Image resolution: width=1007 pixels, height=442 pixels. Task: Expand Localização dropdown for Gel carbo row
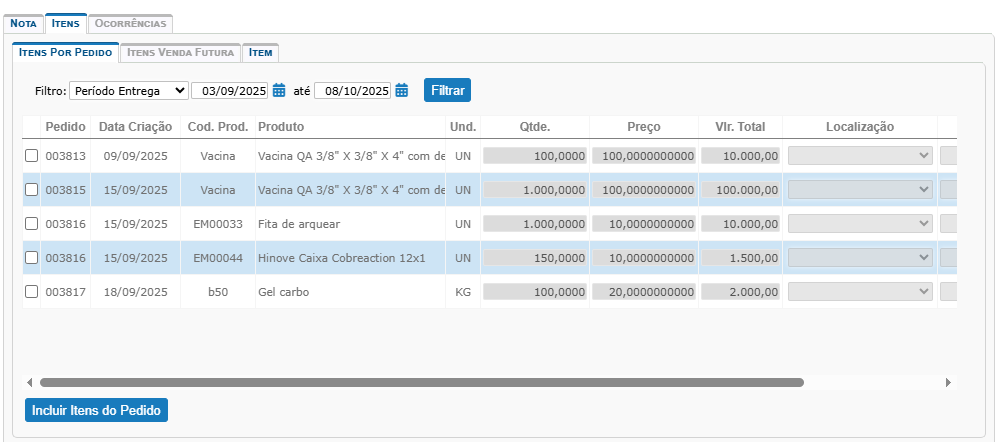860,291
